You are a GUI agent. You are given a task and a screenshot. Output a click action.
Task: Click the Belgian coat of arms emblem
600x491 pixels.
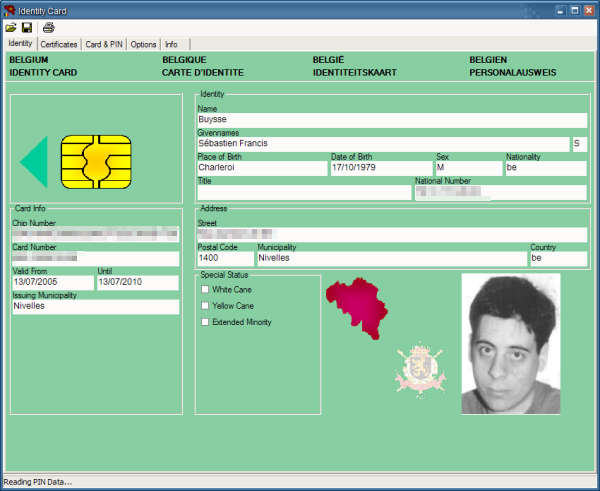point(420,370)
